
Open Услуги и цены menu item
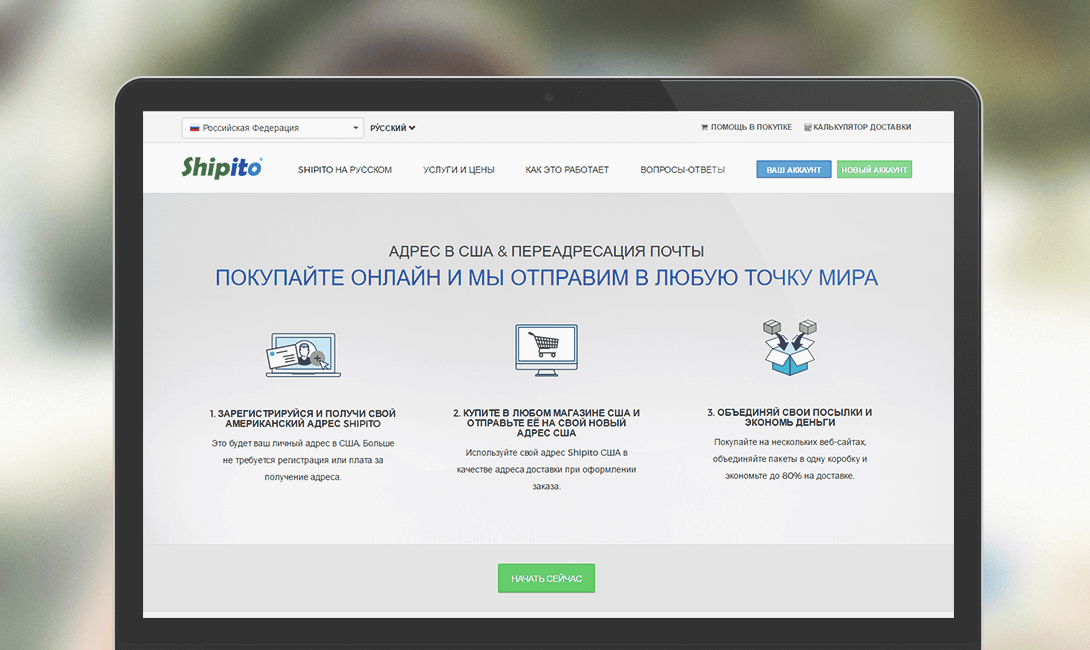pos(459,170)
